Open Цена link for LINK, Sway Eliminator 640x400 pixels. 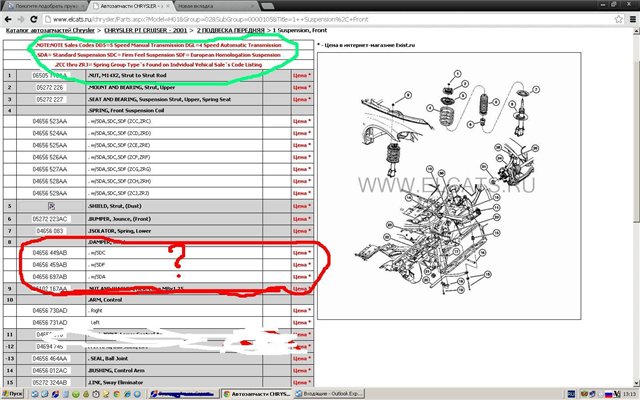(302, 382)
